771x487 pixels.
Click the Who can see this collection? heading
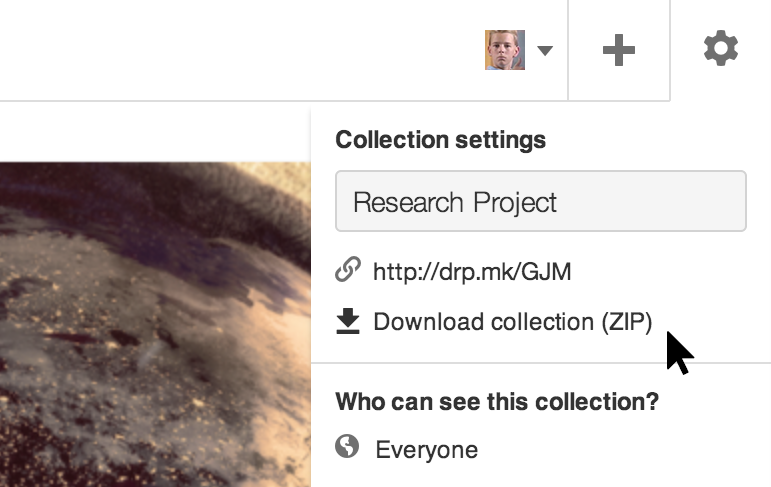pyautogui.click(x=497, y=401)
